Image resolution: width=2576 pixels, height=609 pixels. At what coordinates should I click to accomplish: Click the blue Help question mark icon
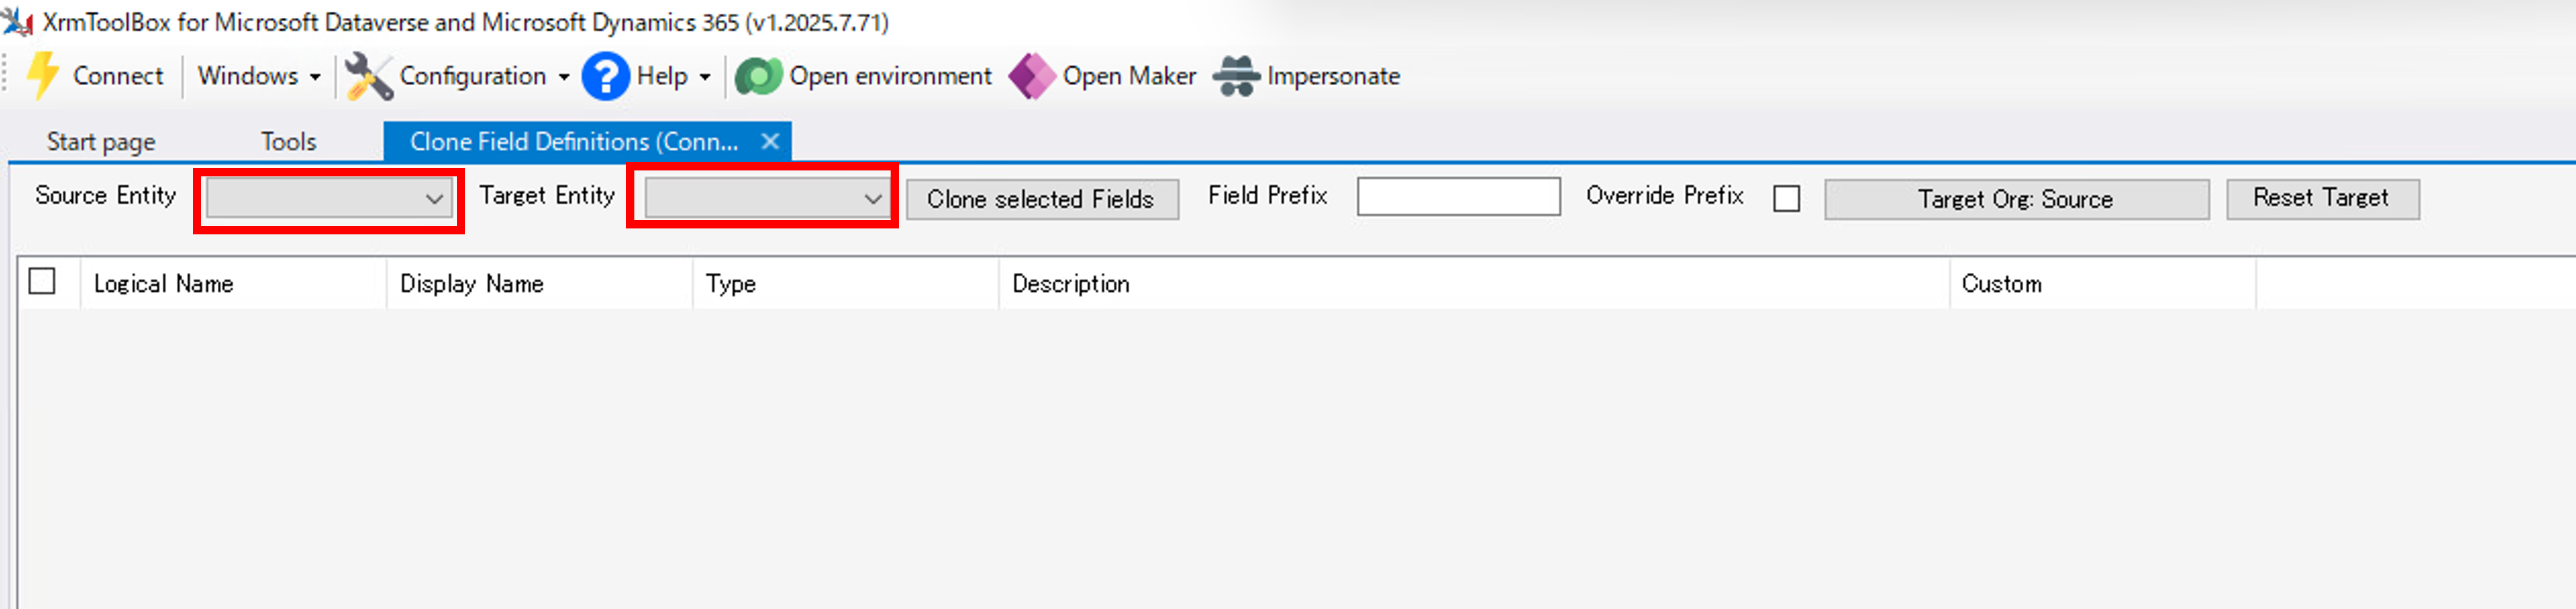click(605, 76)
